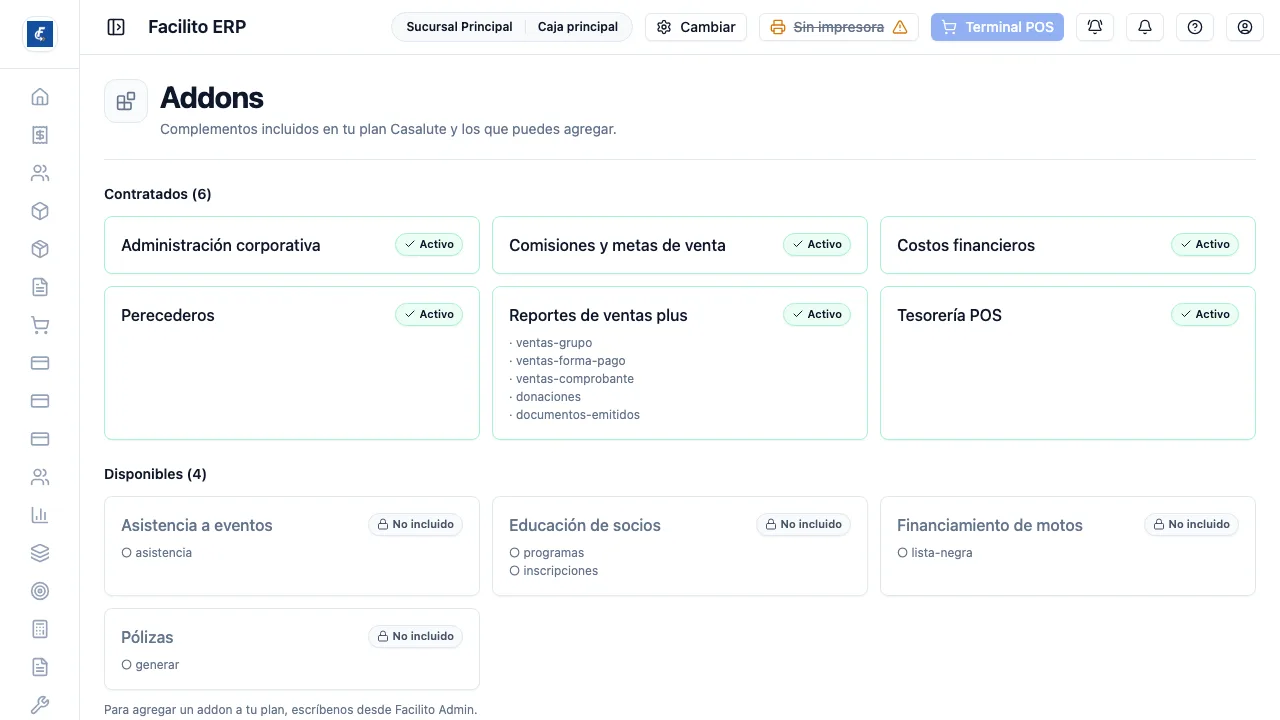Click the Asistencia a eventos addon title
The height and width of the screenshot is (720, 1280).
point(197,525)
